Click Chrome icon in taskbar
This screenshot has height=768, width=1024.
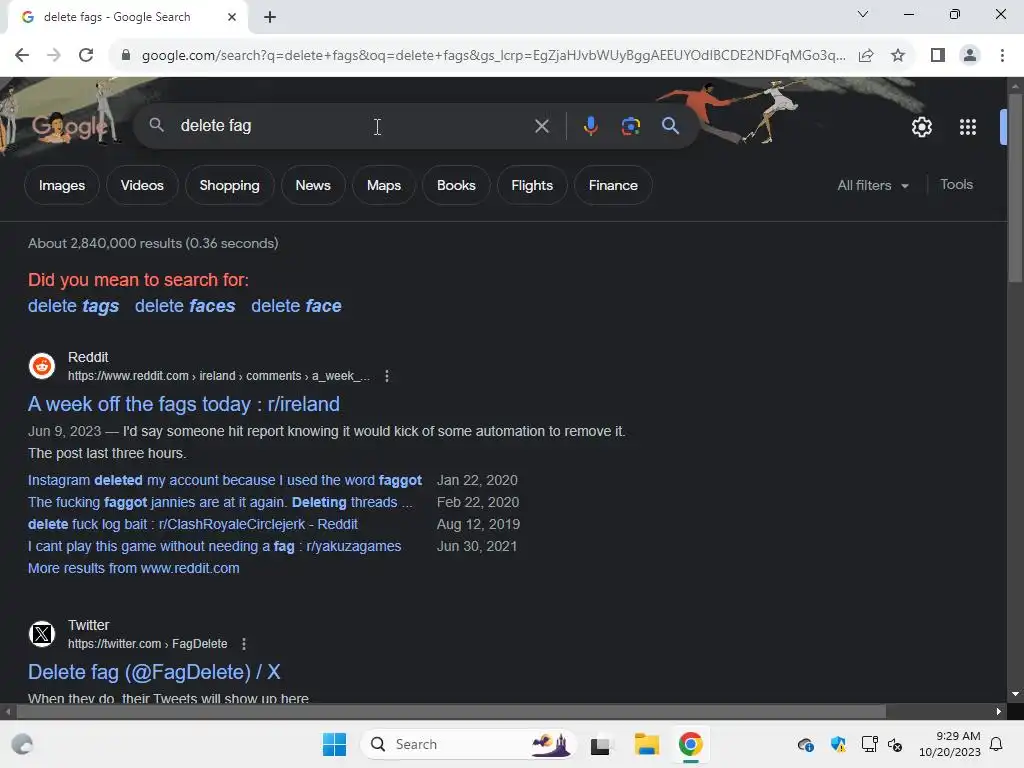(690, 744)
